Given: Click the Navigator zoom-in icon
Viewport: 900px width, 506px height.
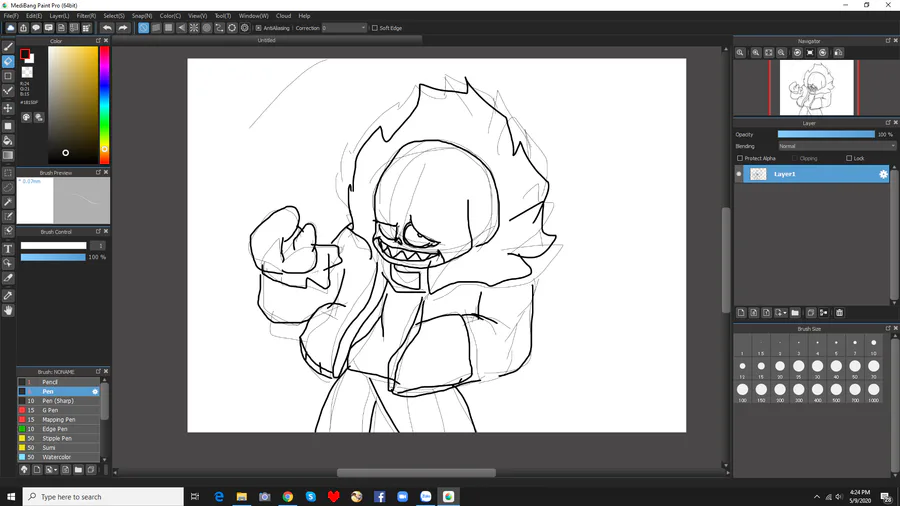Looking at the screenshot, I should tap(756, 52).
